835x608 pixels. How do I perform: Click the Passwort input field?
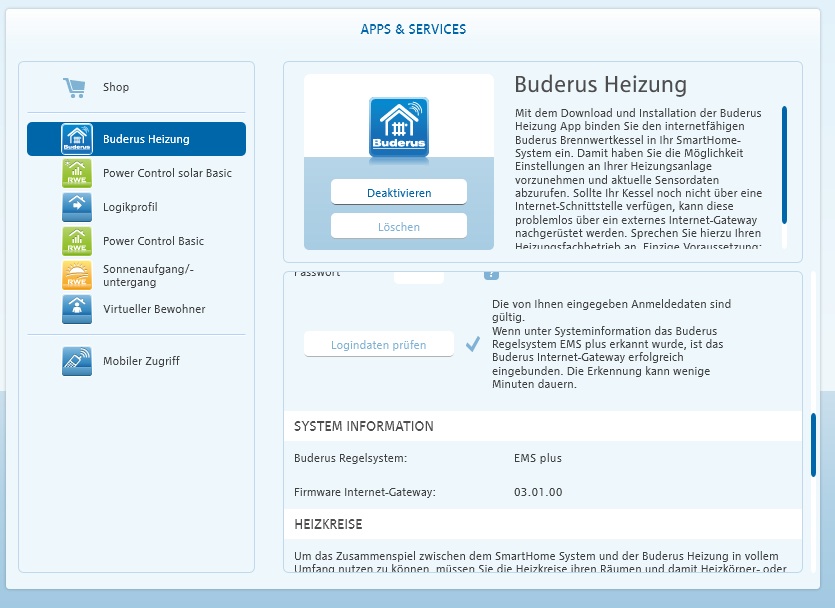coord(419,277)
